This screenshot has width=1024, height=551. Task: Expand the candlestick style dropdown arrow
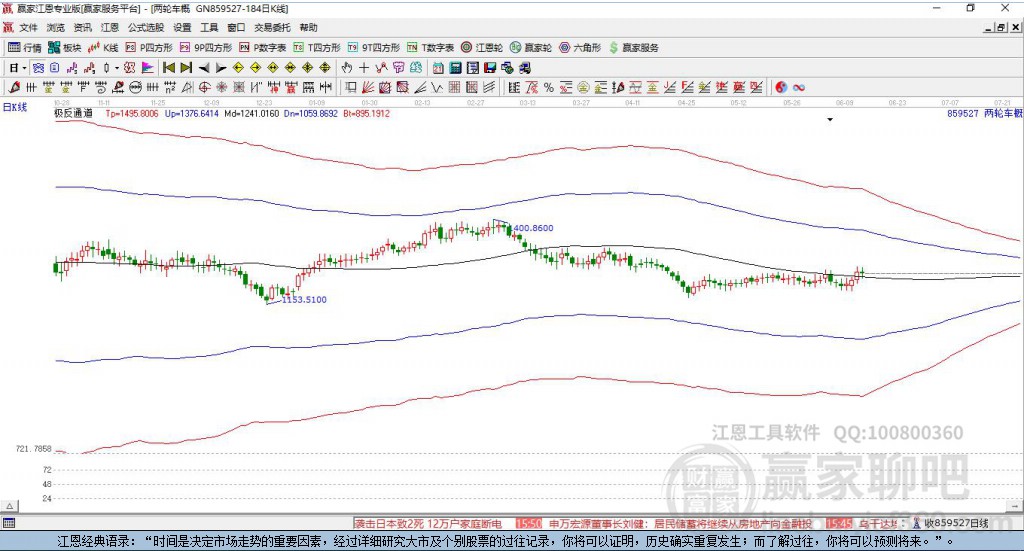pyautogui.click(x=117, y=68)
